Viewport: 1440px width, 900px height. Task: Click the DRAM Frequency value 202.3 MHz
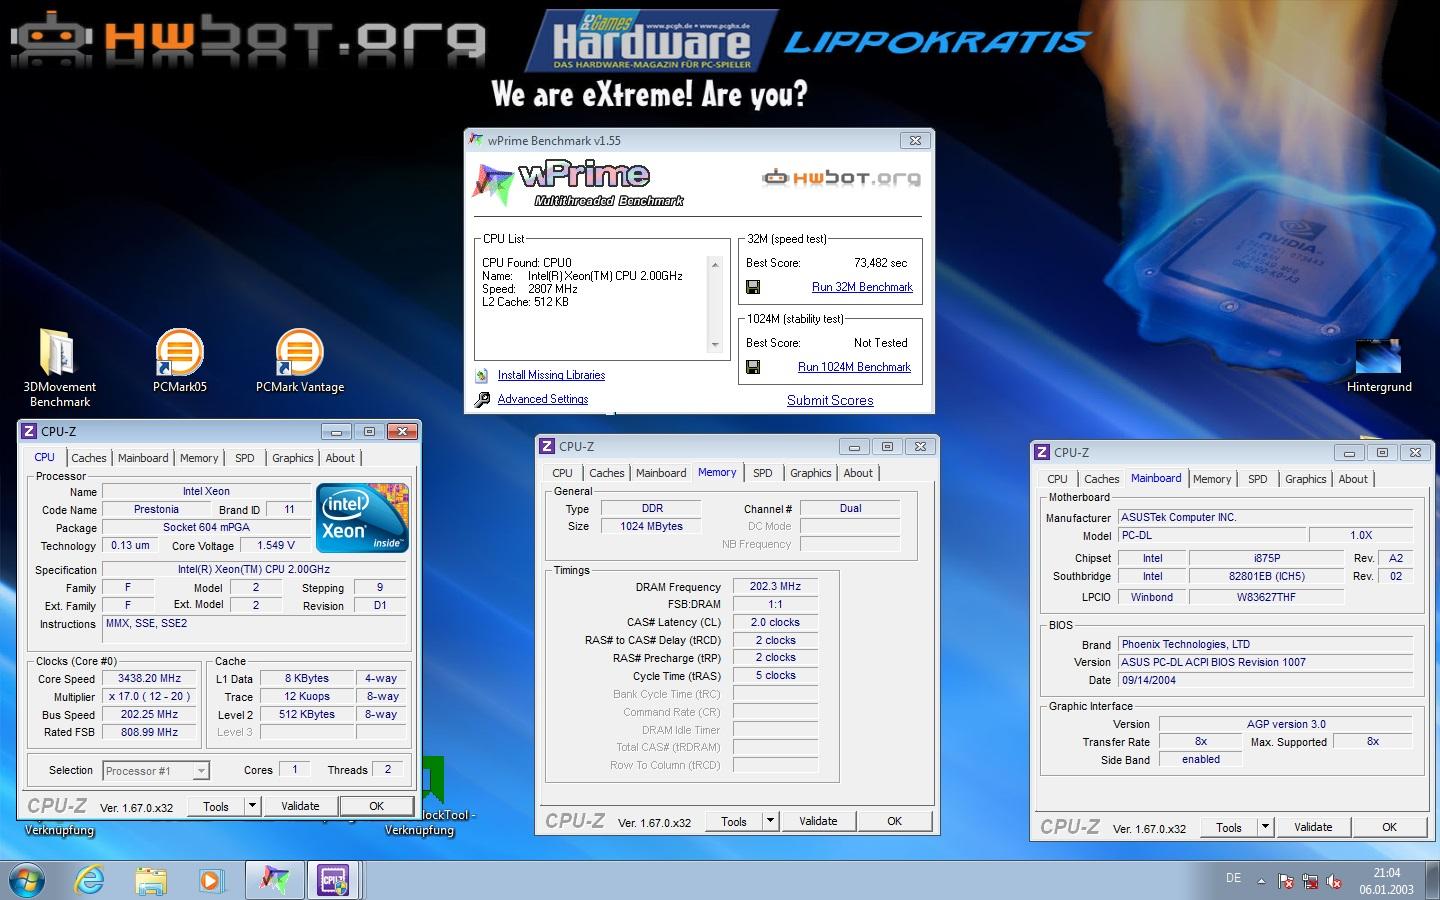pos(775,586)
